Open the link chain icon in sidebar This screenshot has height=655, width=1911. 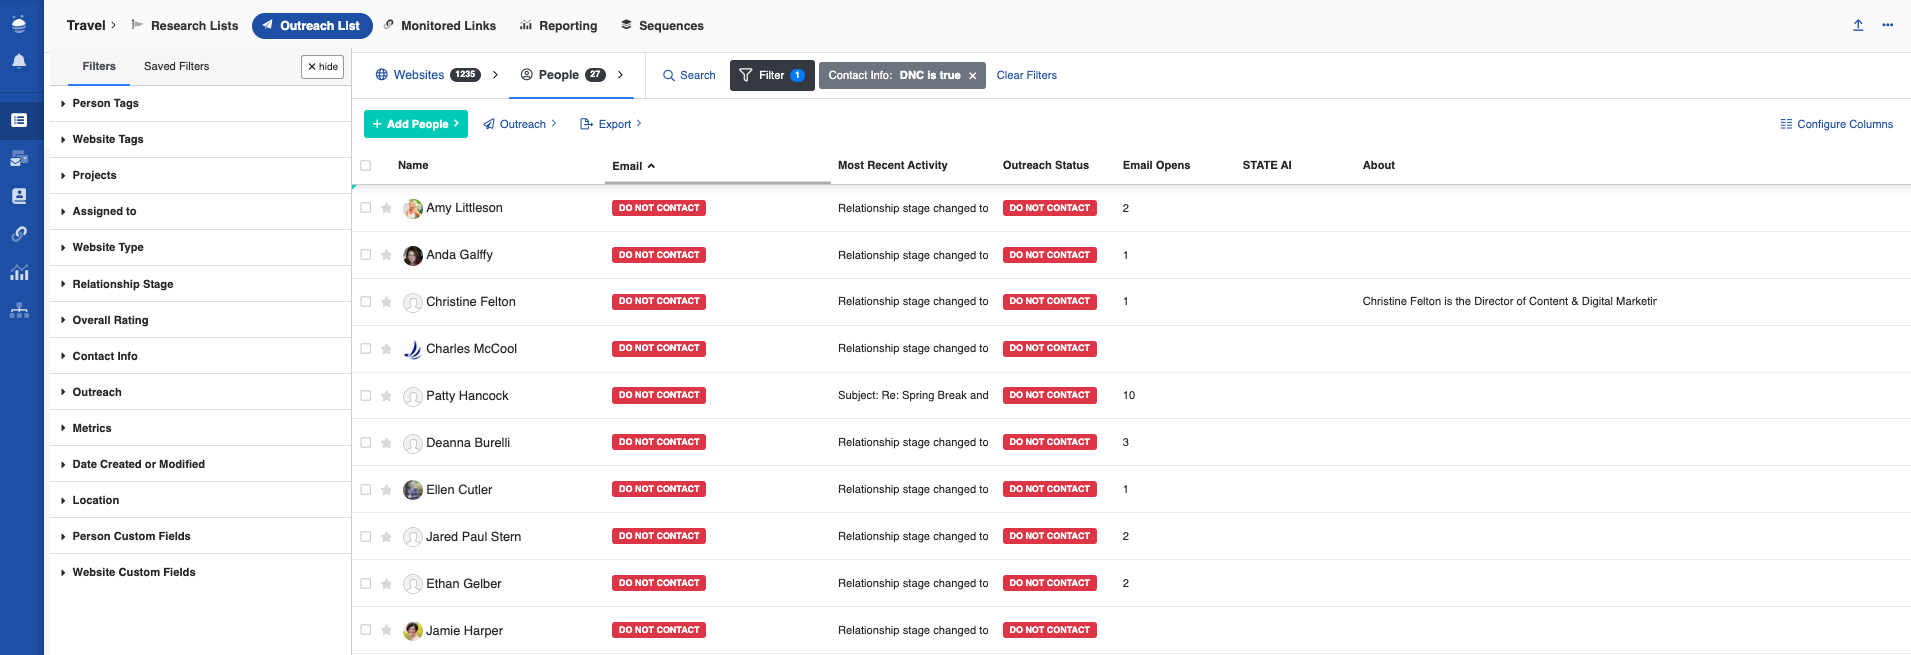19,234
